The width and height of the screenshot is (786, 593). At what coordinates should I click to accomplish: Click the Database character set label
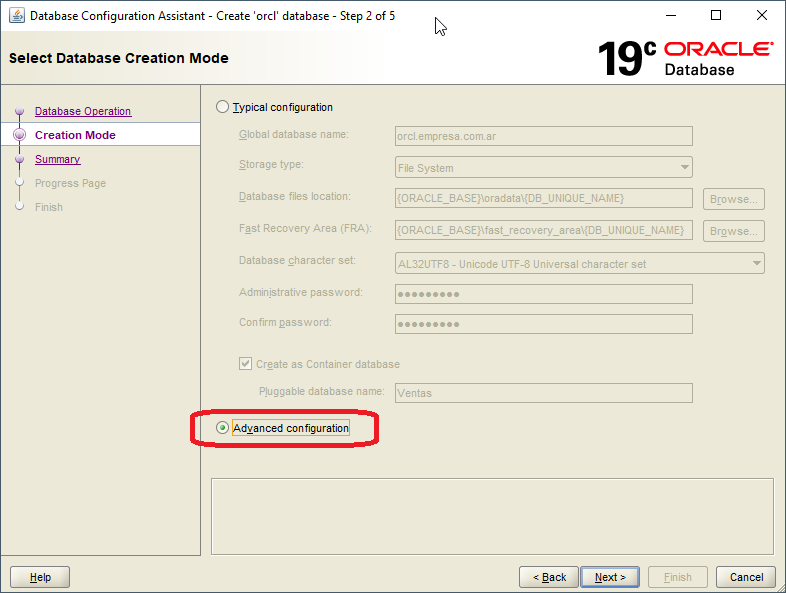click(x=297, y=260)
